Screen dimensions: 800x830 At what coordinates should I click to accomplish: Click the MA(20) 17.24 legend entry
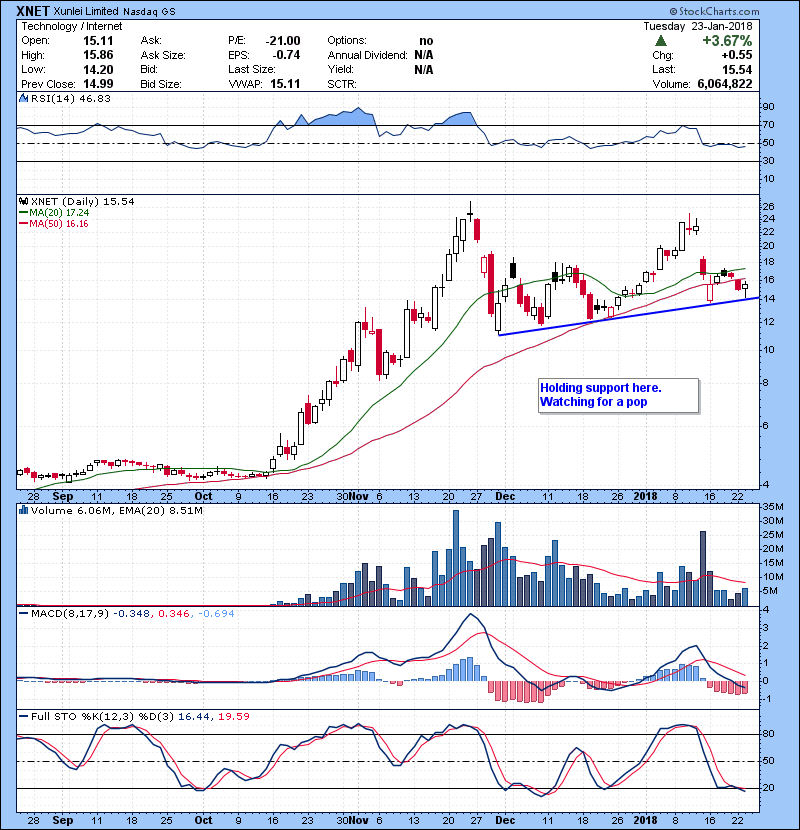point(54,212)
